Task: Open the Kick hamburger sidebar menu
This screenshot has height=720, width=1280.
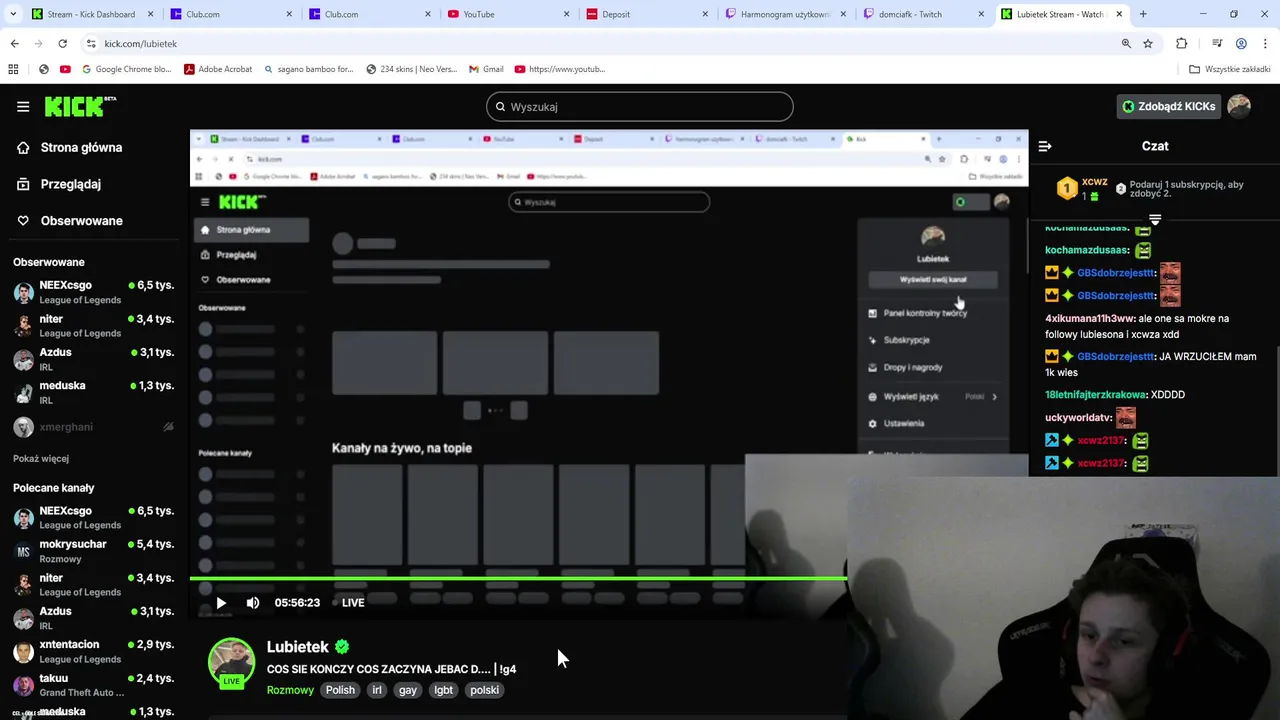Action: click(x=23, y=106)
